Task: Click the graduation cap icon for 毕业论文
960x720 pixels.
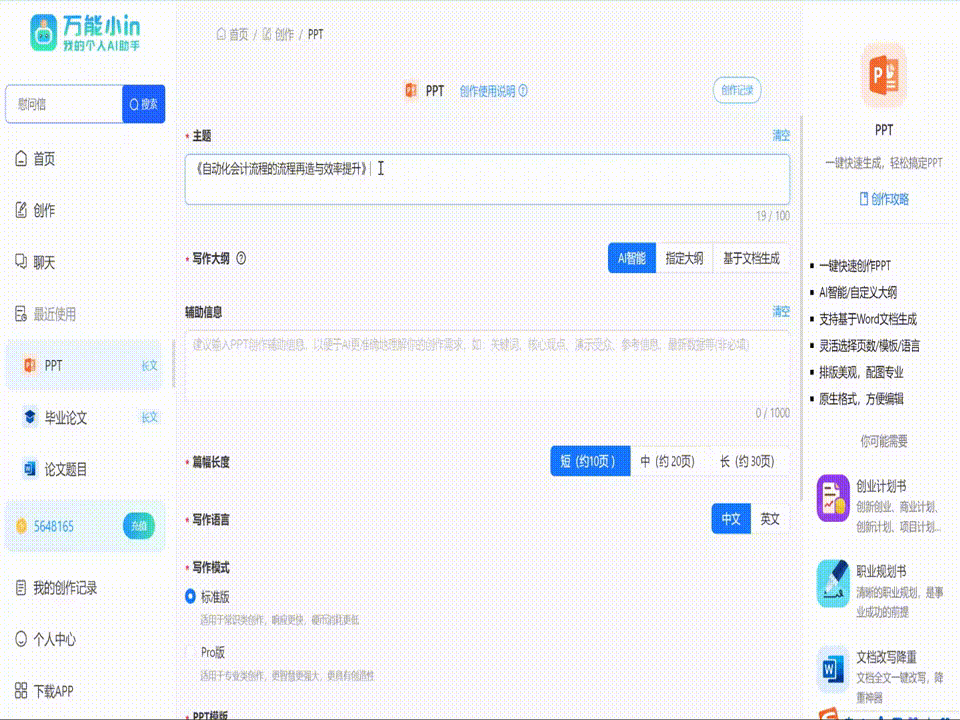Action: [29, 418]
